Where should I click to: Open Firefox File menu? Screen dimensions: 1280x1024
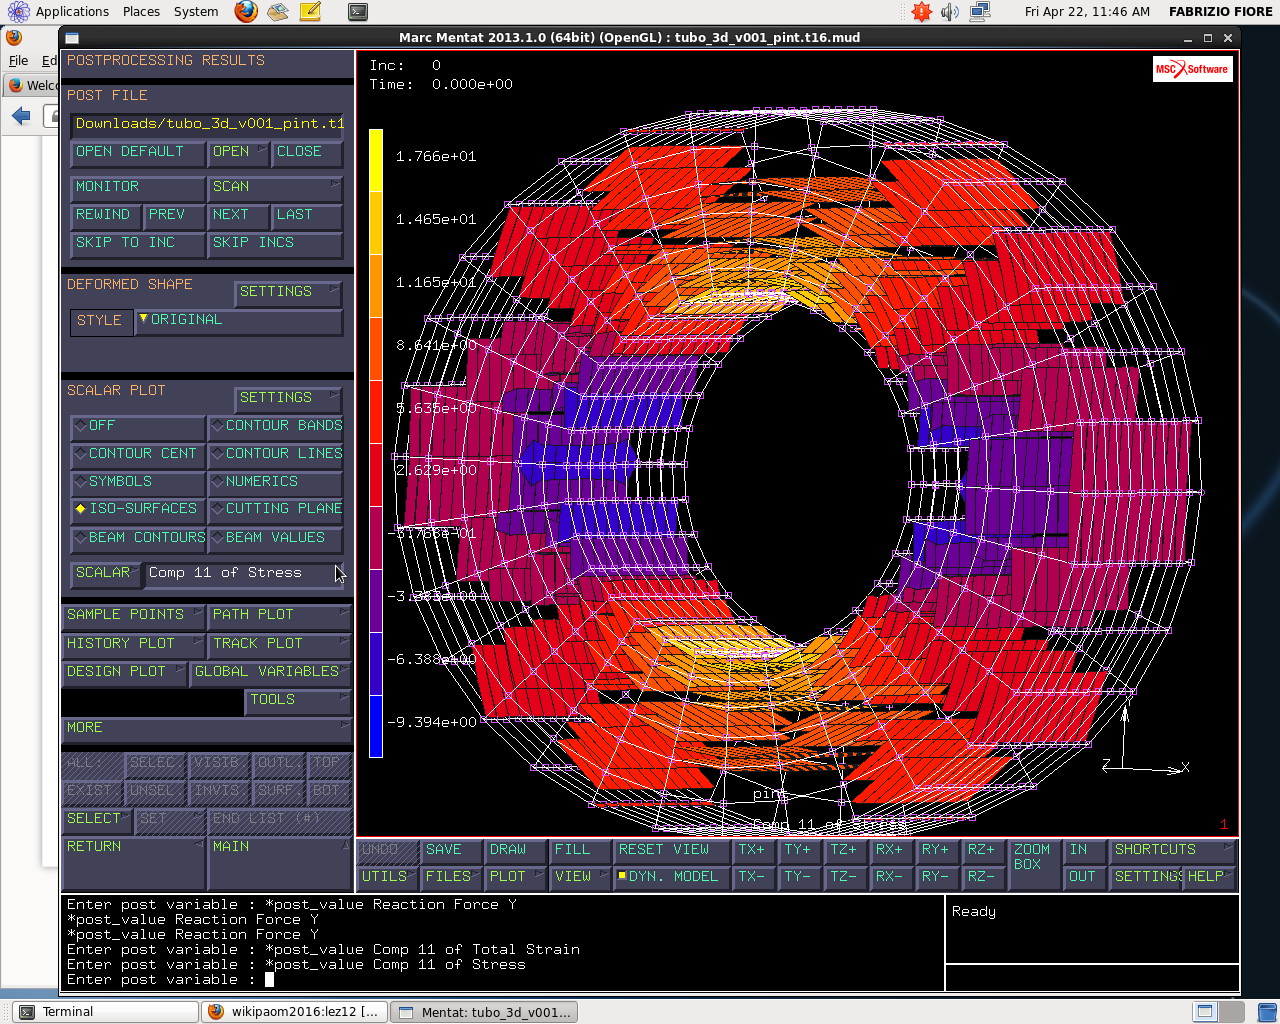coord(18,60)
